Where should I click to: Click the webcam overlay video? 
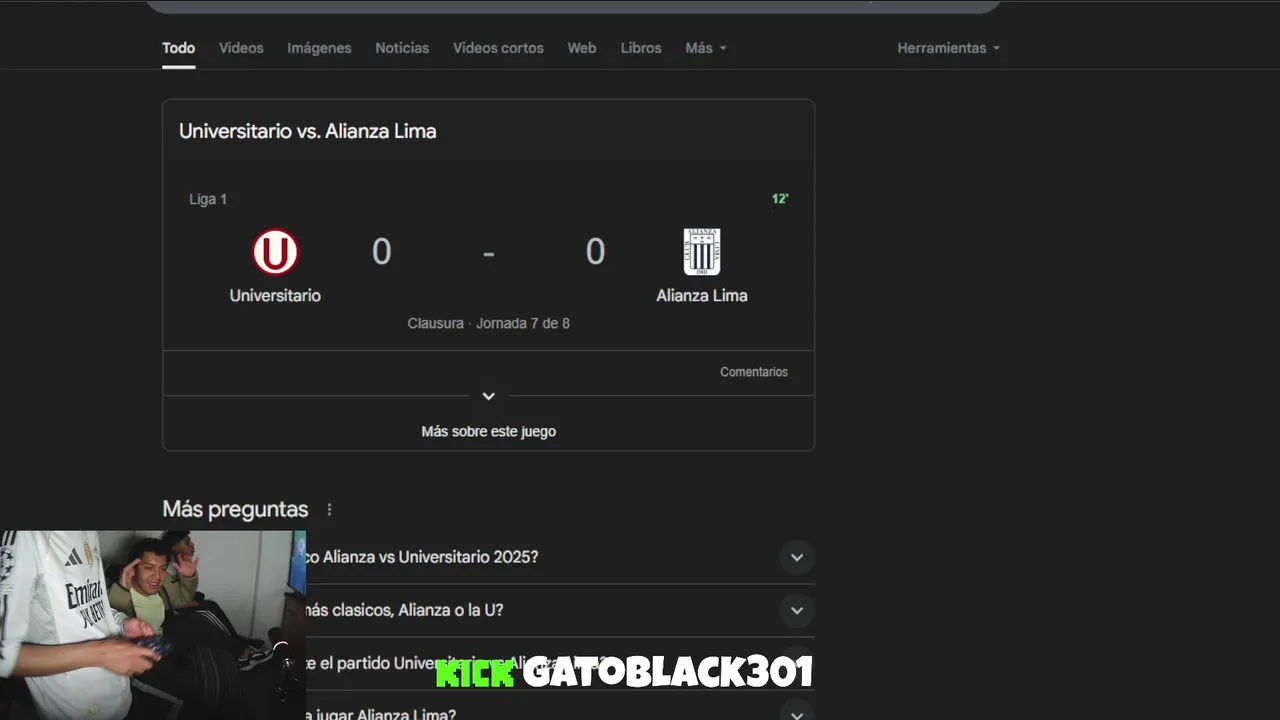[153, 625]
